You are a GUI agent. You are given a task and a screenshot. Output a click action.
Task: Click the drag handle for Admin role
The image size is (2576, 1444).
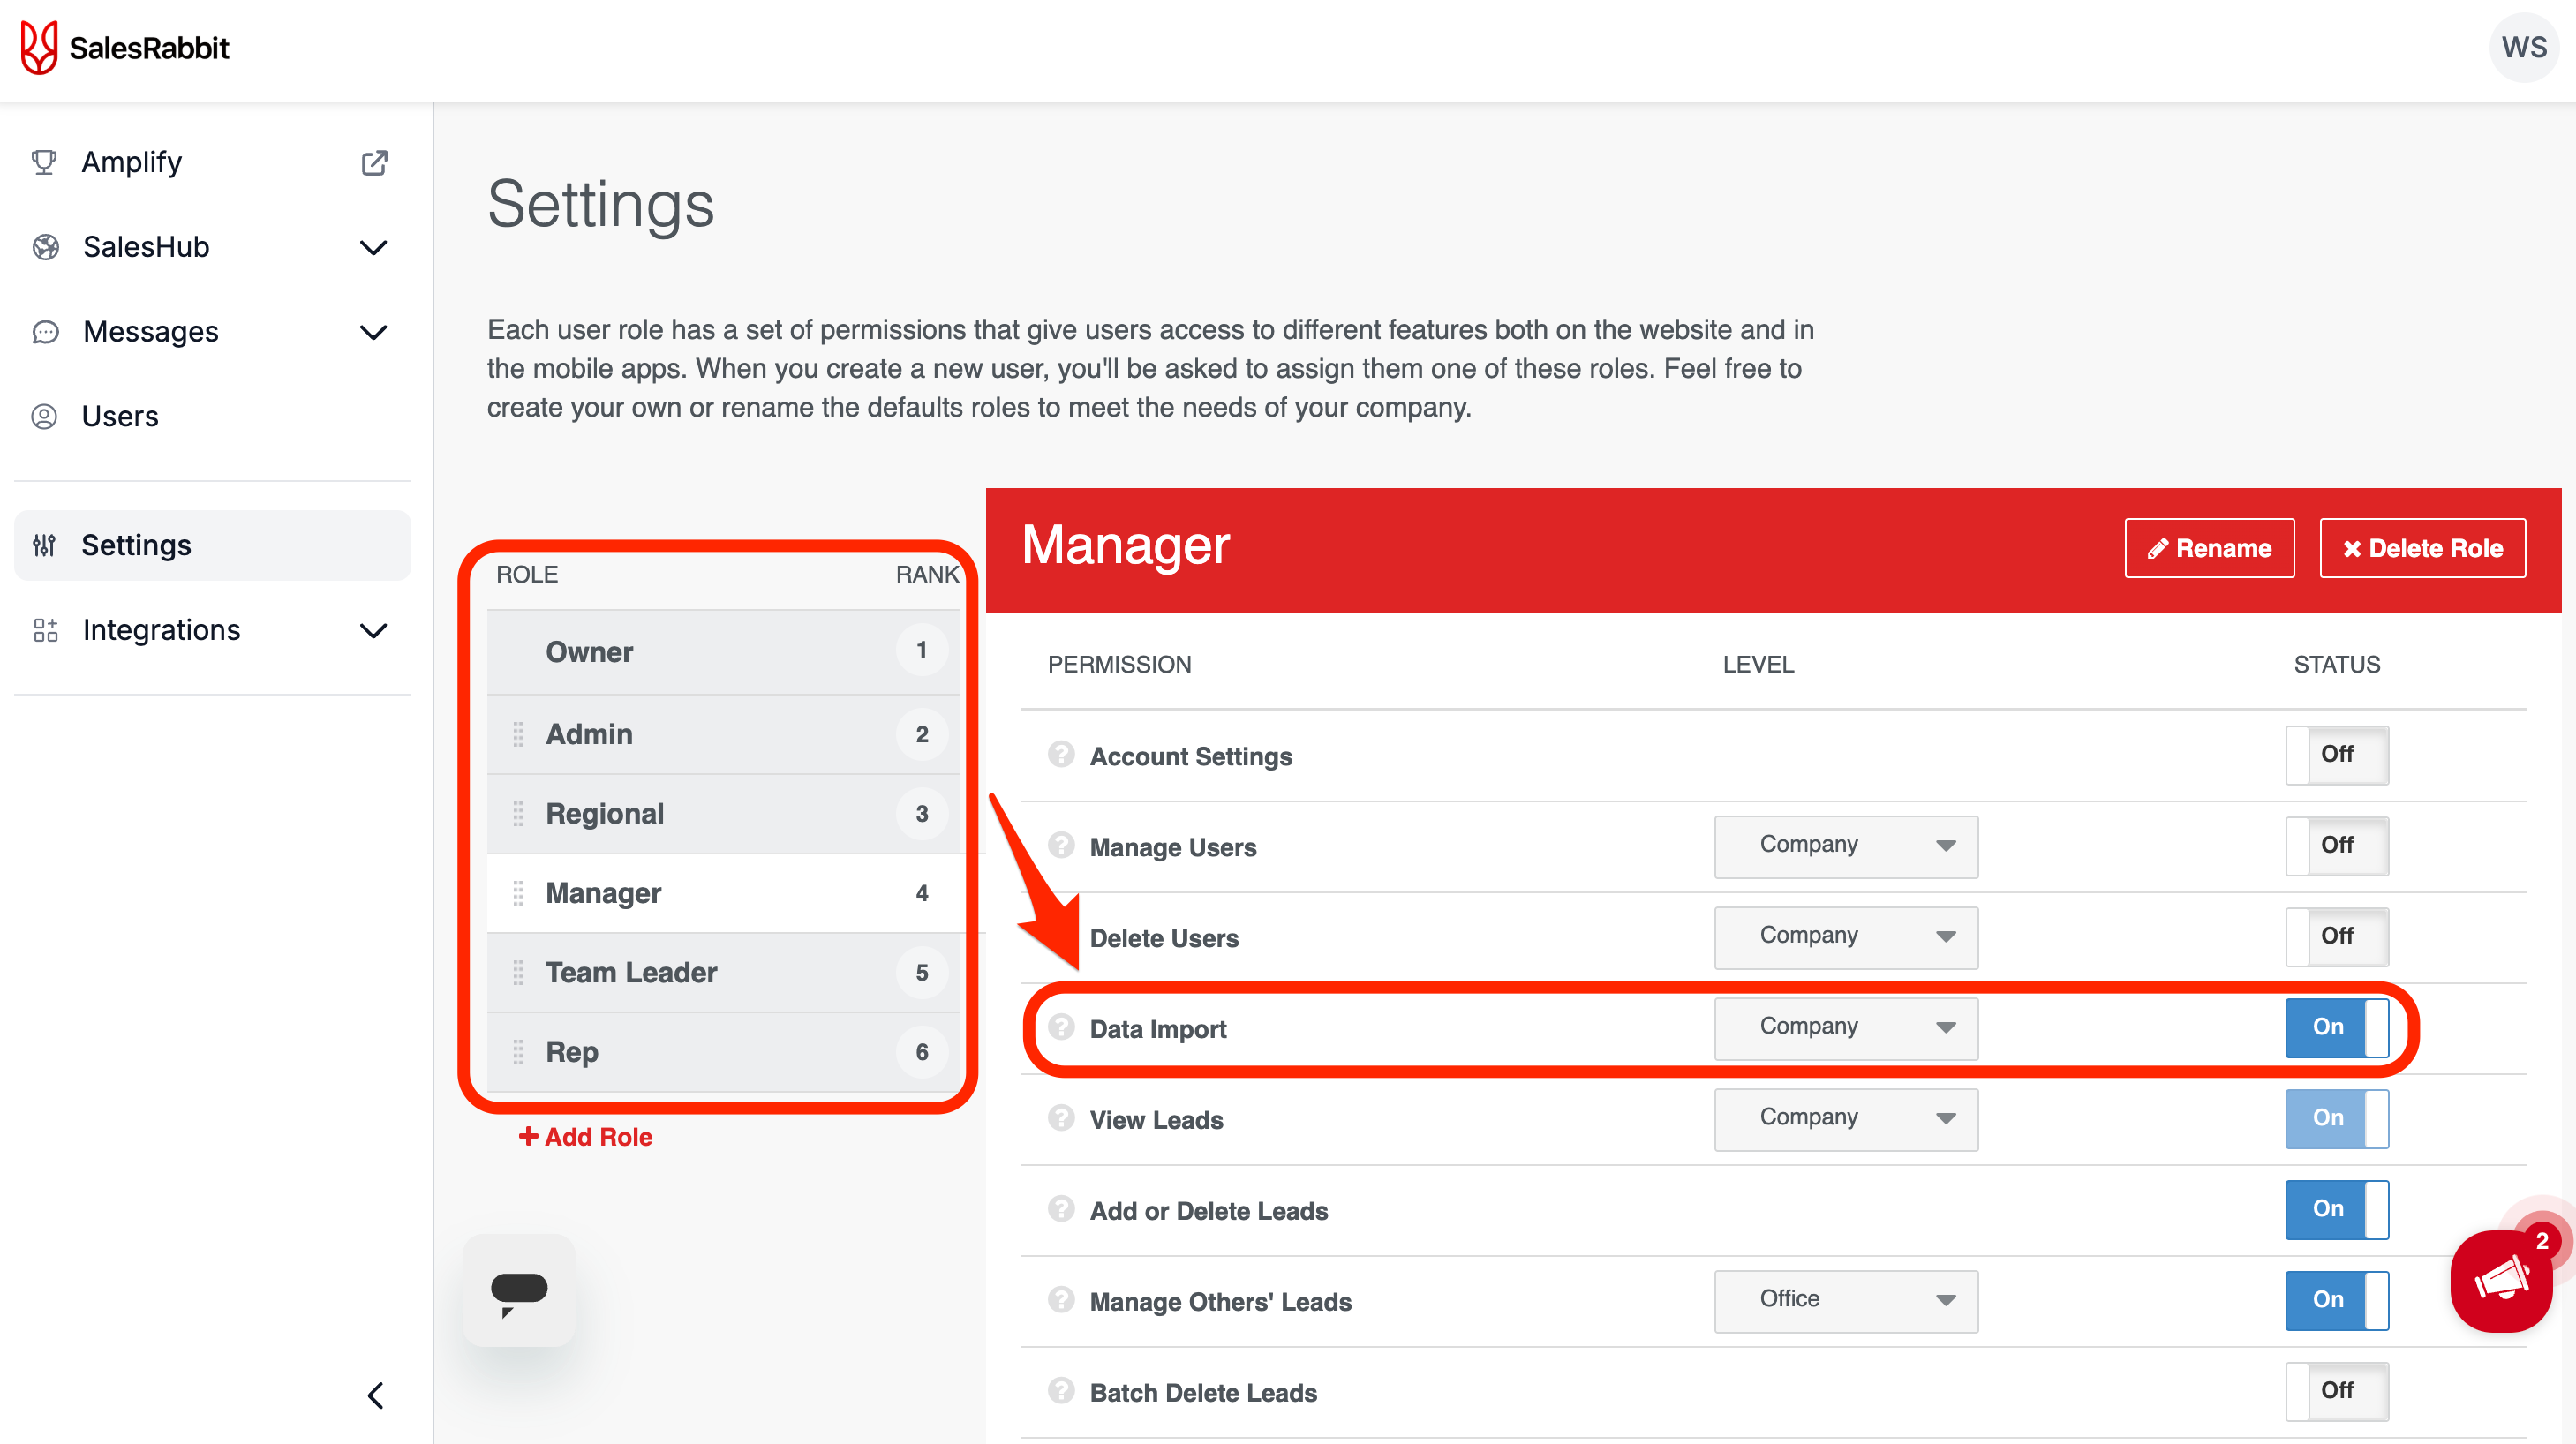[518, 734]
